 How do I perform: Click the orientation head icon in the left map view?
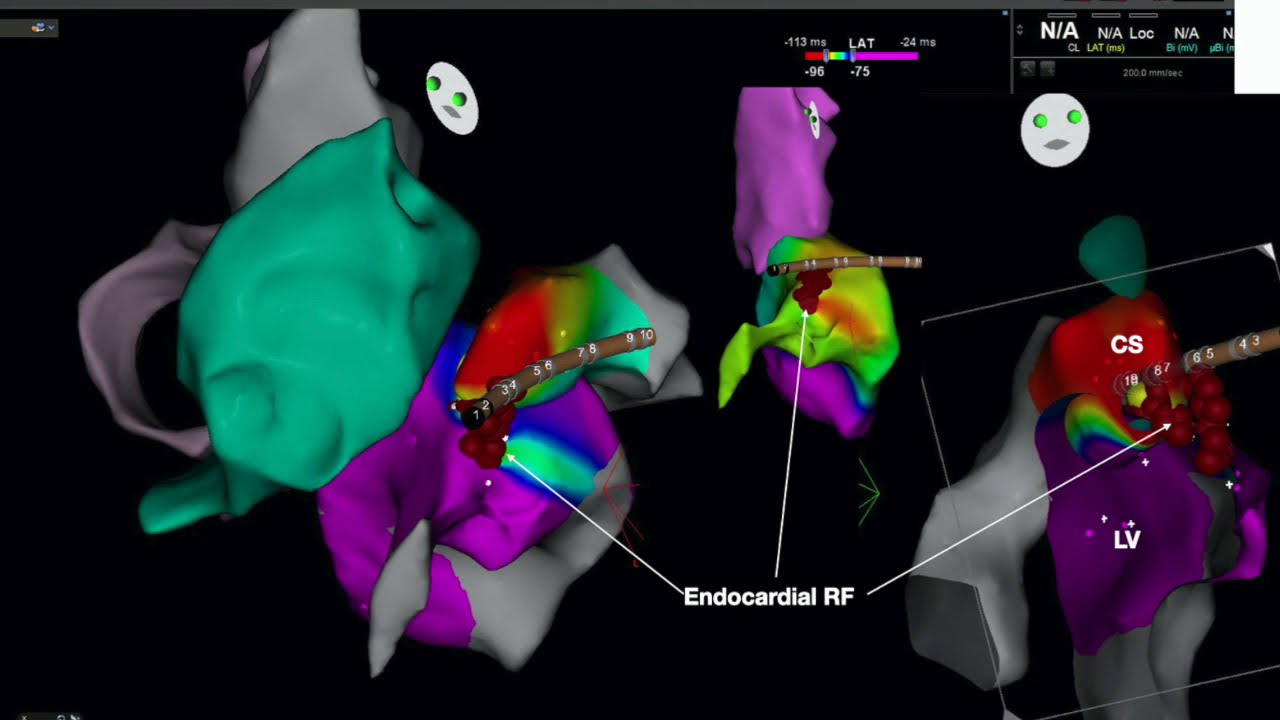(x=451, y=98)
